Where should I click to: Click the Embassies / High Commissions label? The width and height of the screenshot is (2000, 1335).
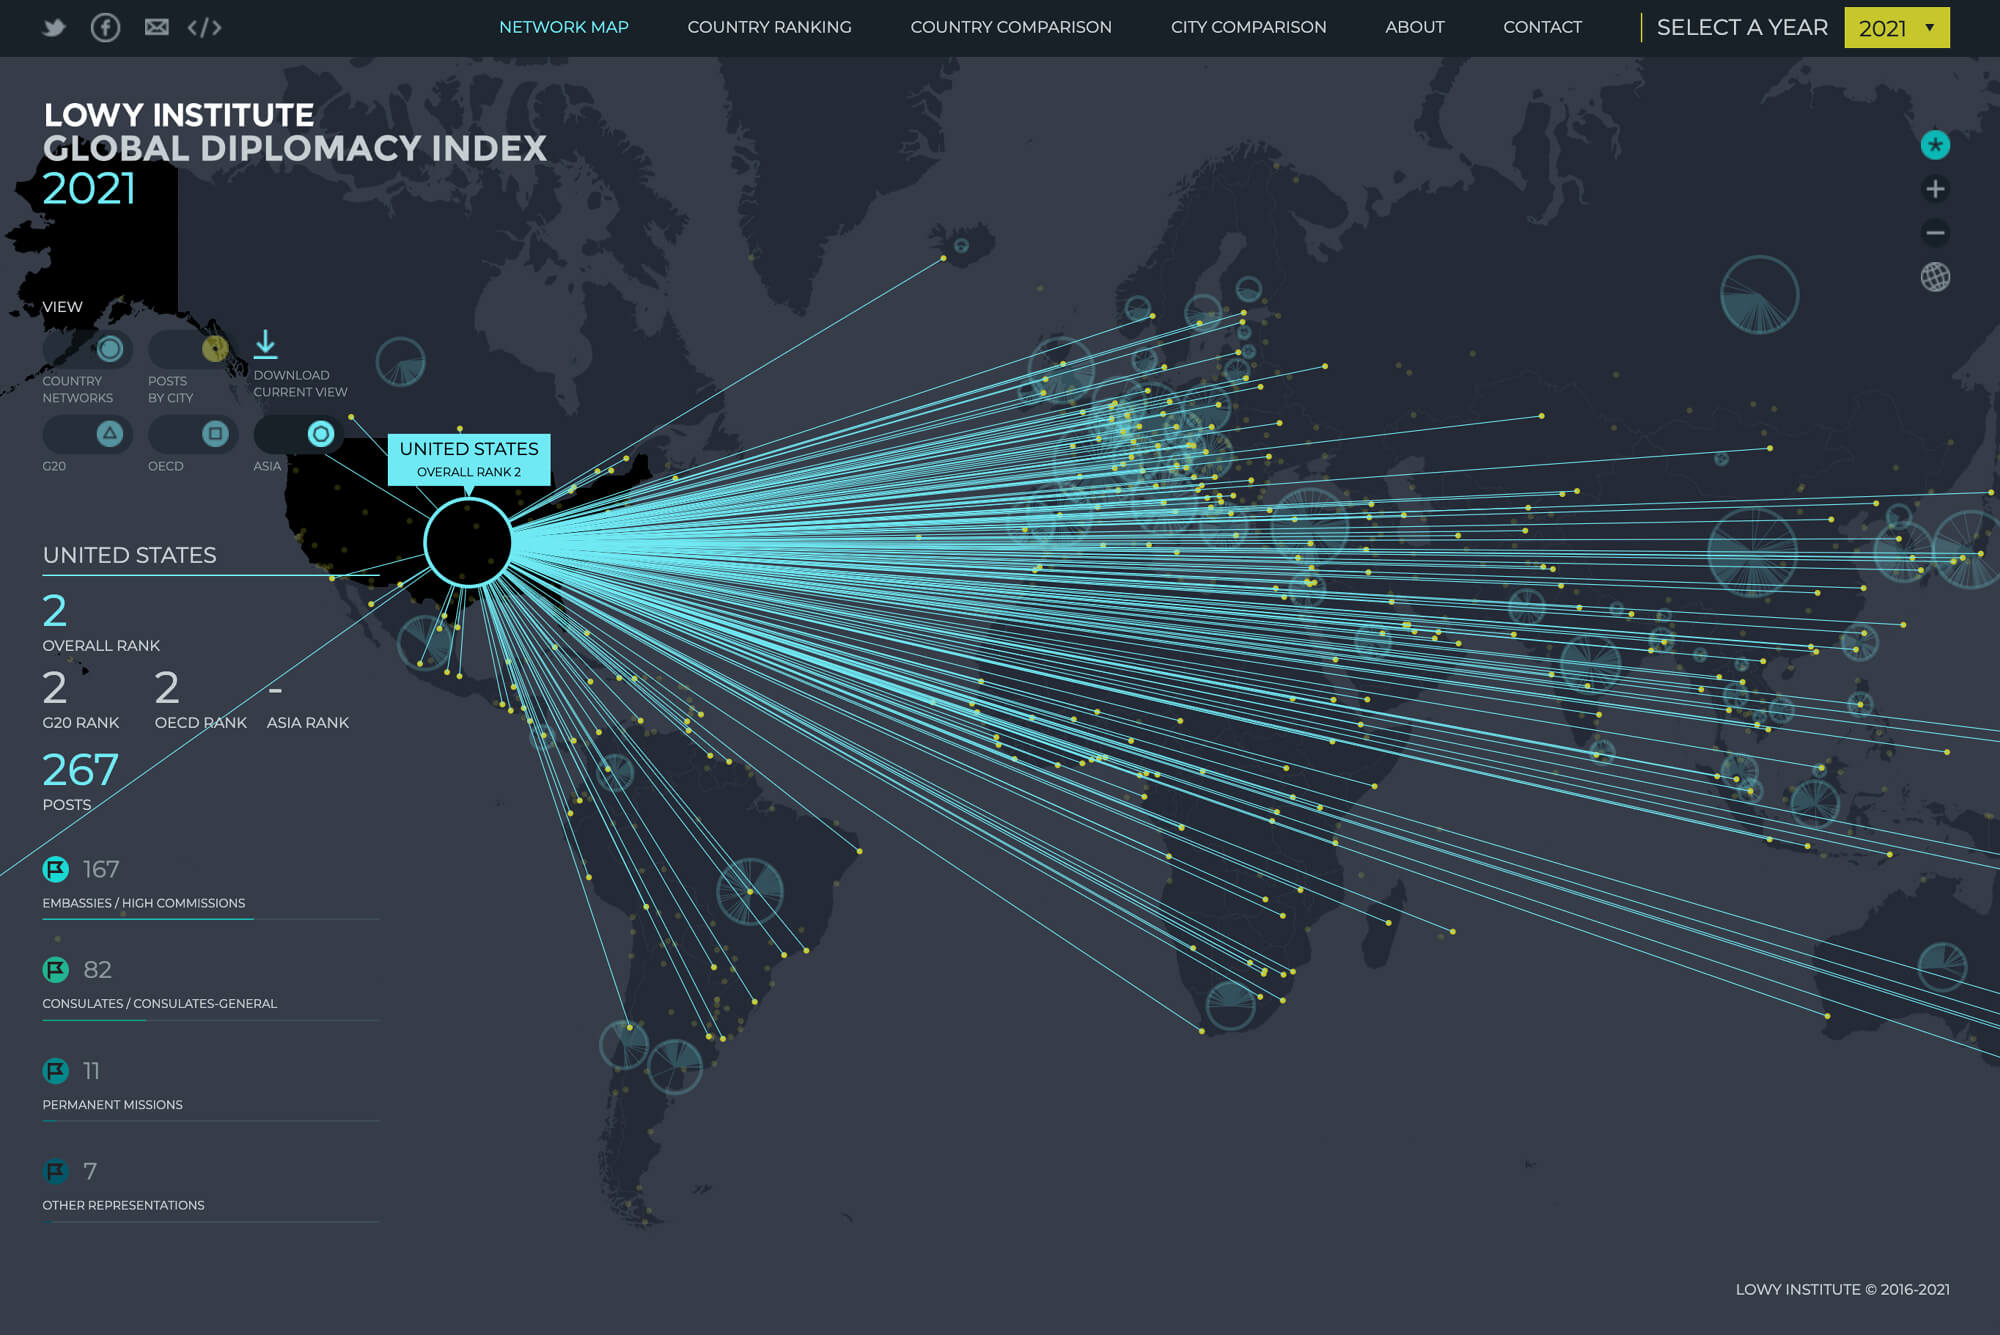click(143, 903)
